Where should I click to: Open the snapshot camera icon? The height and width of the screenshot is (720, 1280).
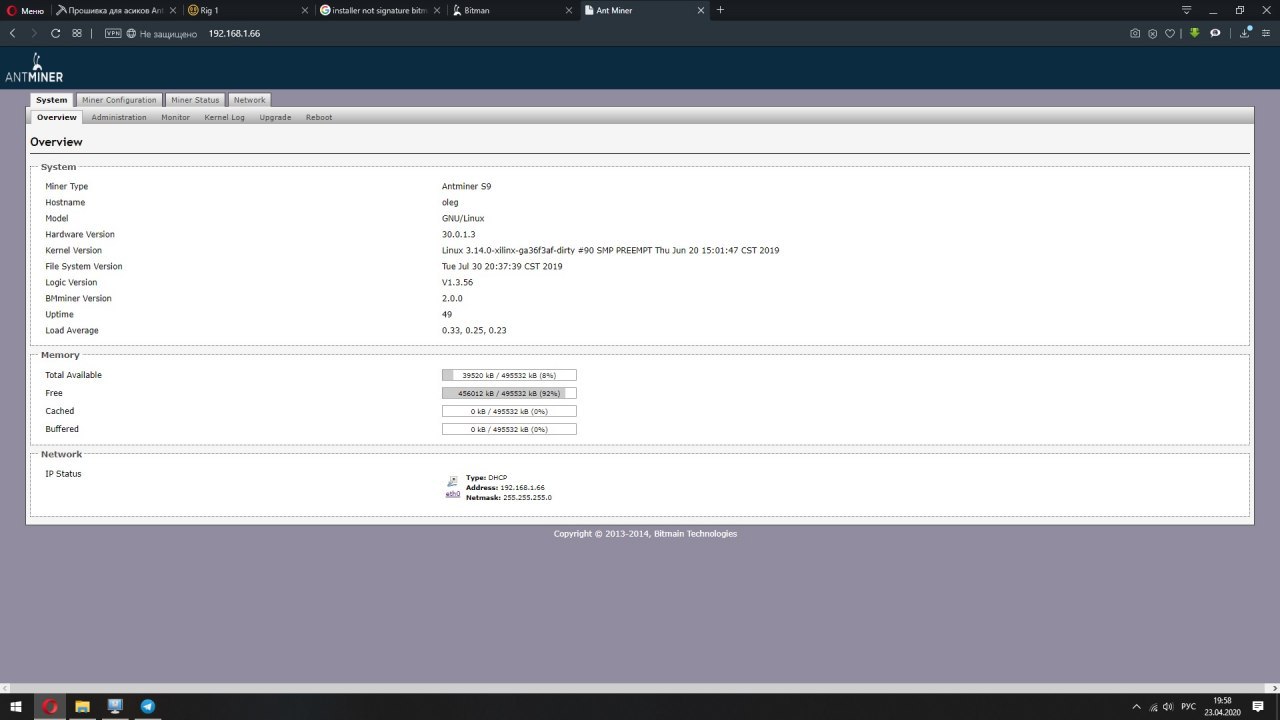[x=1135, y=33]
